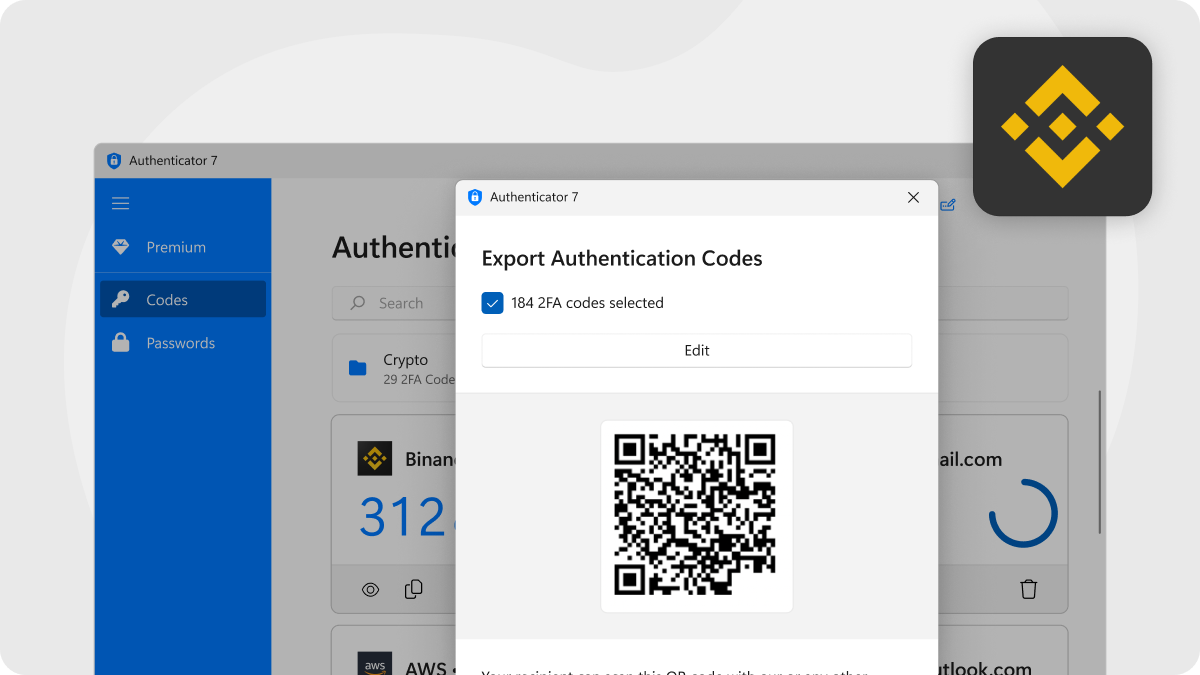Delete the entry with the trash icon
The height and width of the screenshot is (675, 1200).
(x=1027, y=589)
